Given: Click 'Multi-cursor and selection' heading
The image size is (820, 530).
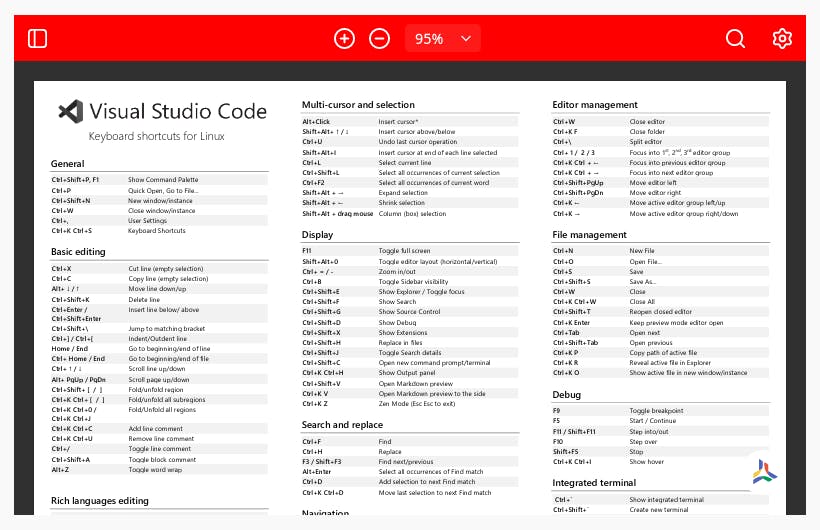Looking at the screenshot, I should click(358, 105).
